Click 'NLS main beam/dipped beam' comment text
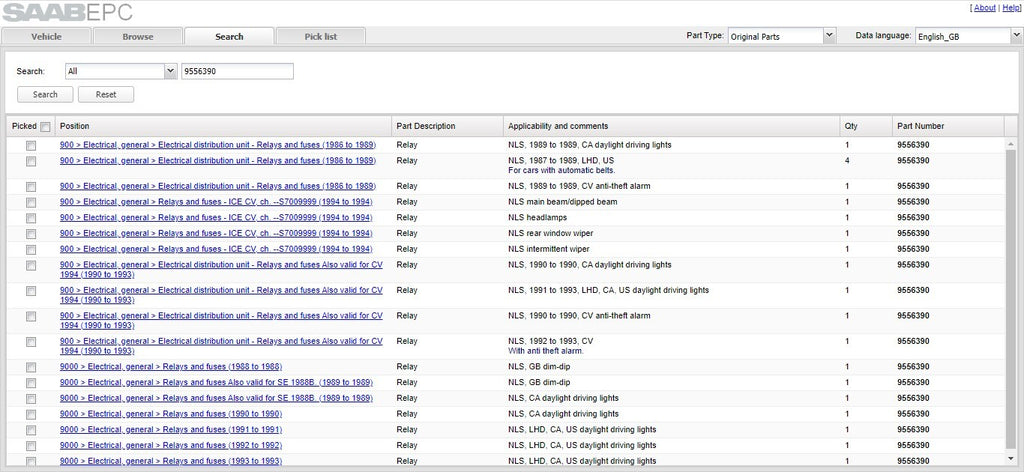Image resolution: width=1024 pixels, height=472 pixels. tap(562, 202)
